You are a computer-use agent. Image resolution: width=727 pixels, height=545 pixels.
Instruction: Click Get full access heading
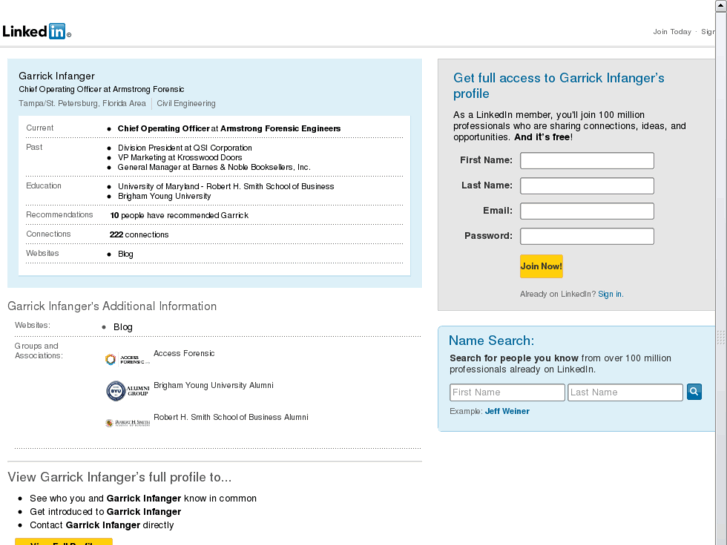(559, 86)
